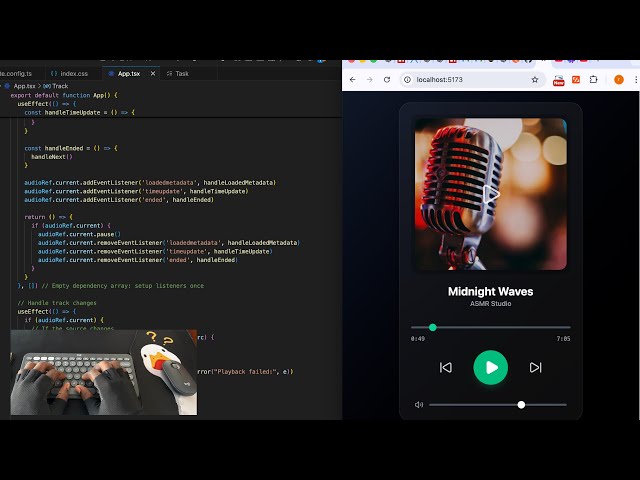Click the volume slider white knob
Image resolution: width=640 pixels, height=480 pixels.
[521, 404]
